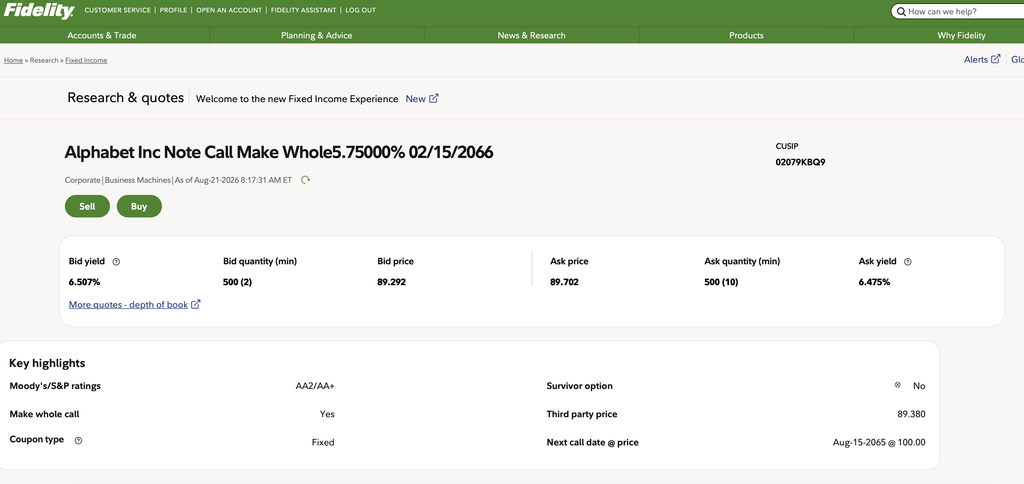1024x484 pixels.
Task: Click the Fixed Income breadcrumb
Action: (x=86, y=60)
